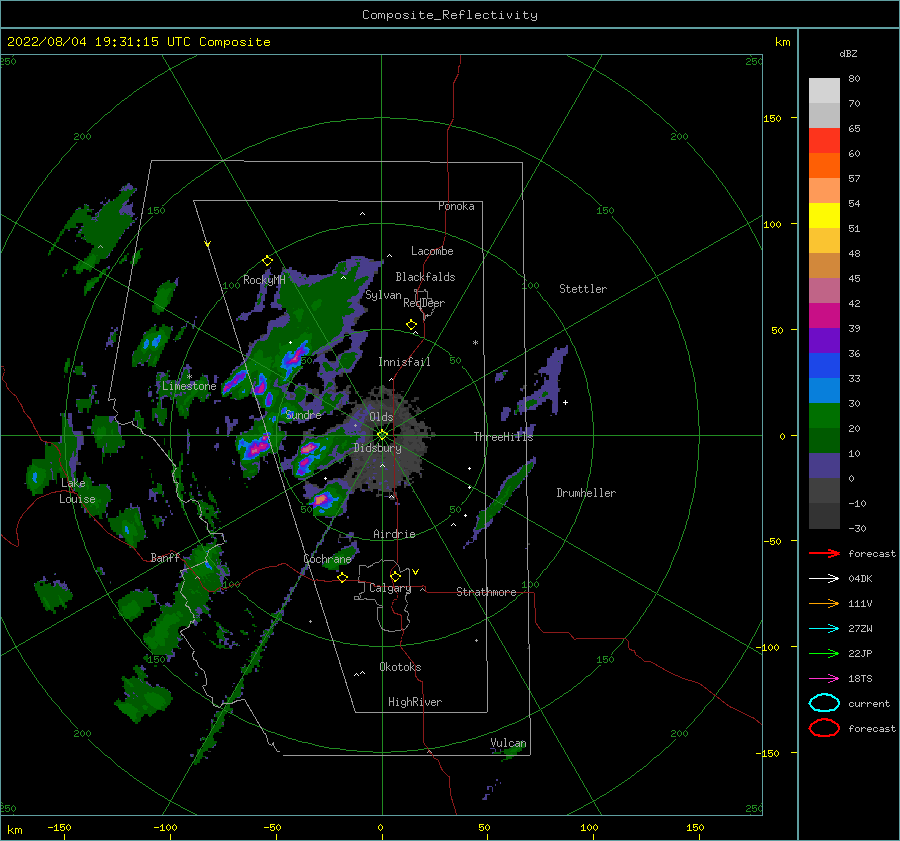Image resolution: width=900 pixels, height=841 pixels.
Task: Click the red forecast arrow in legend
Action: pos(824,553)
